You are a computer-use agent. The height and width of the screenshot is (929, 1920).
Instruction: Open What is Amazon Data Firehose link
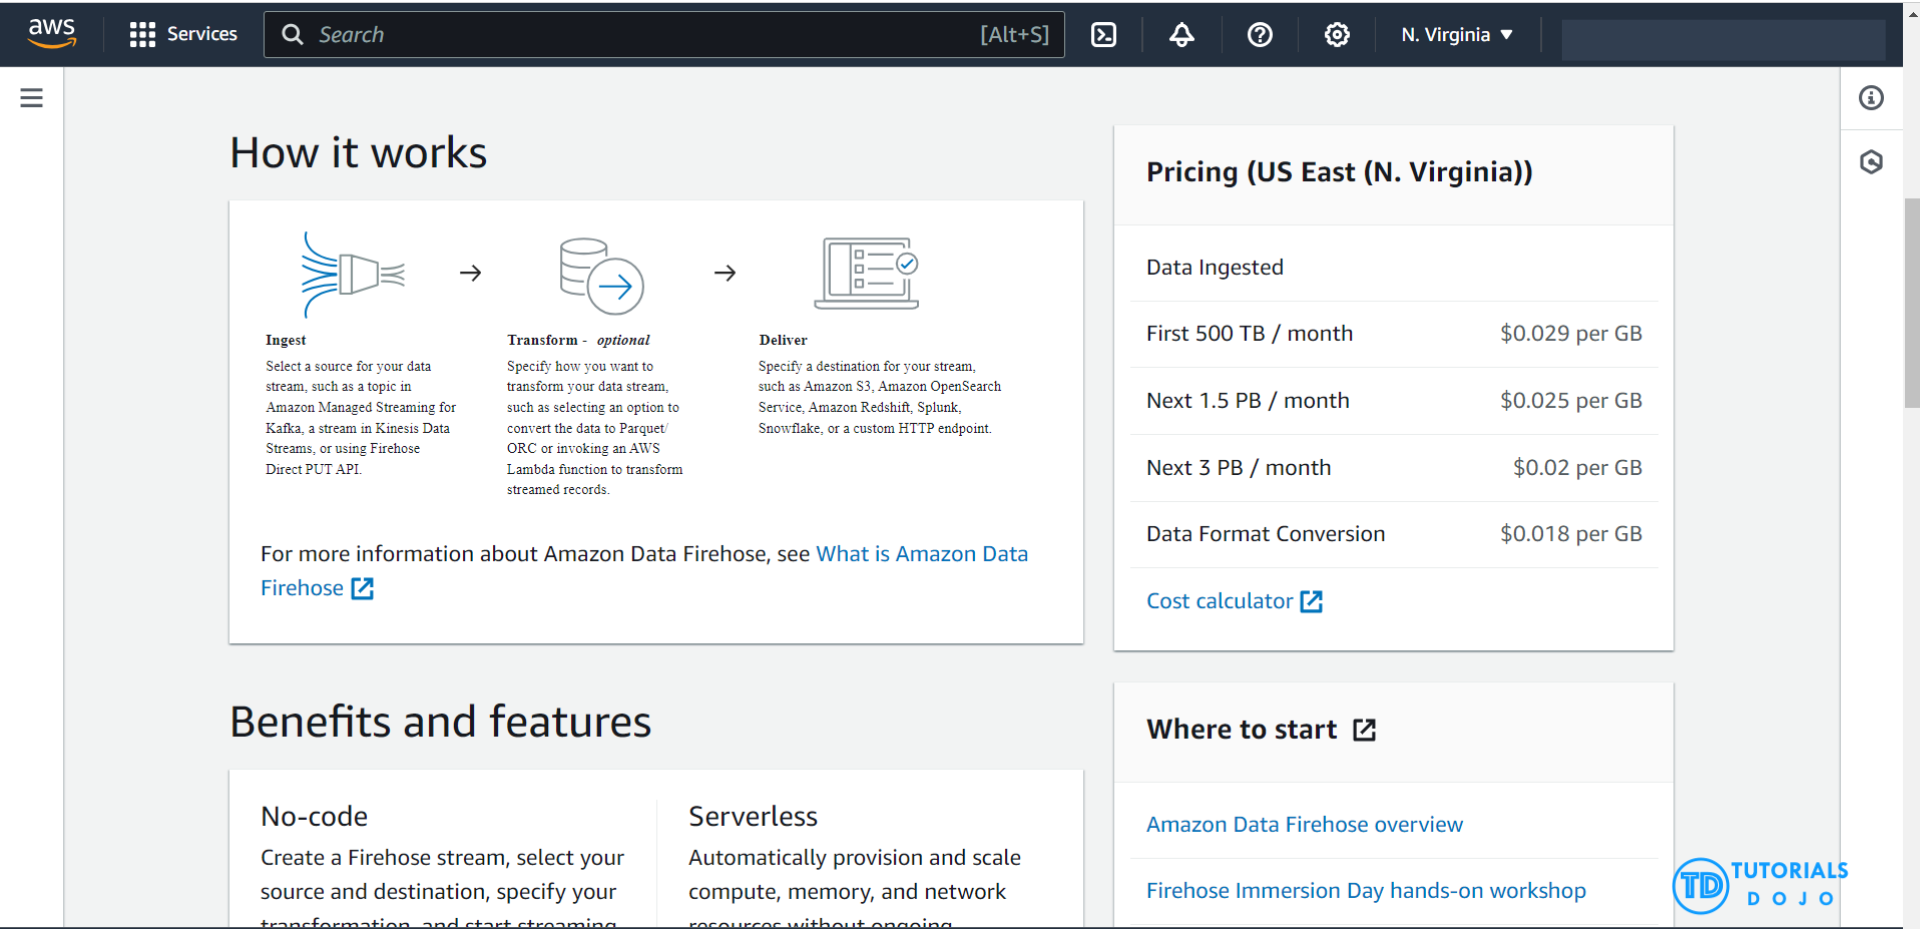coord(922,554)
